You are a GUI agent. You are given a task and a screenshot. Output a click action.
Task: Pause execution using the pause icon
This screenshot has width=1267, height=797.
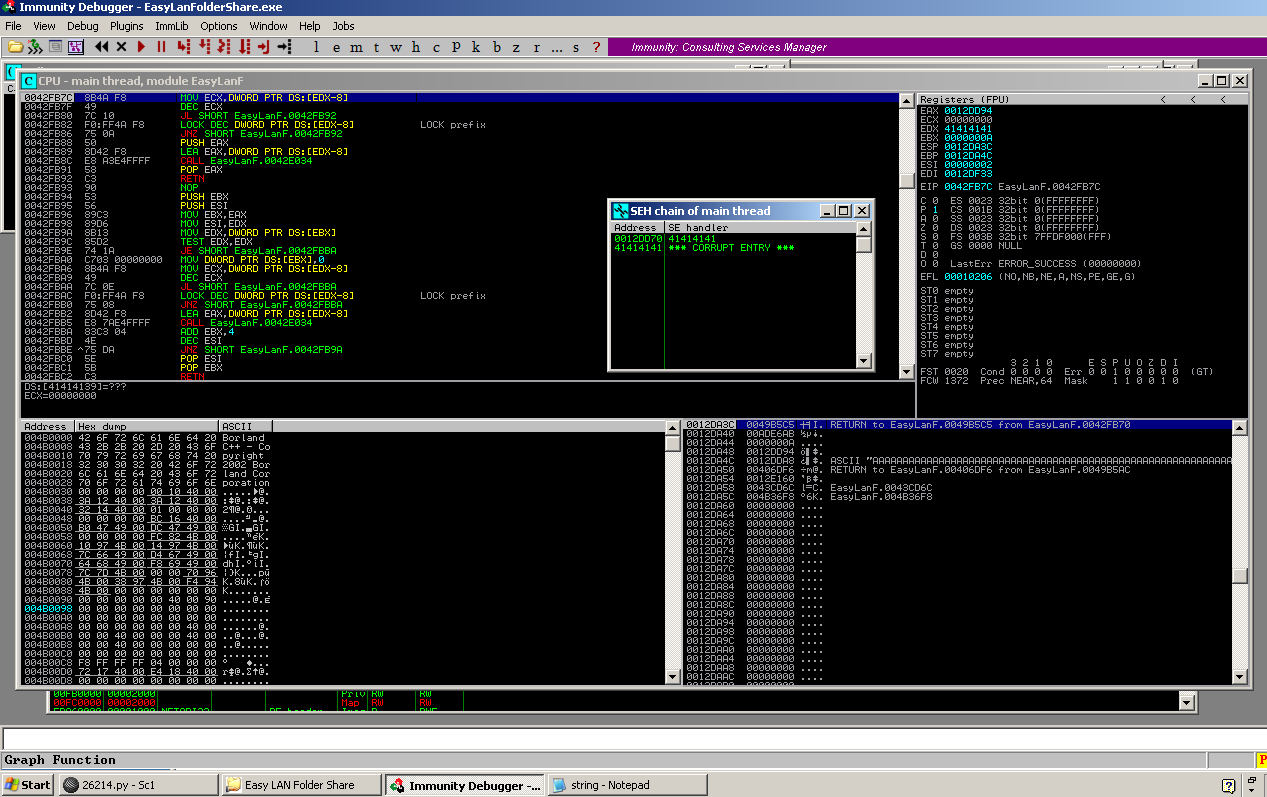pyautogui.click(x=160, y=47)
